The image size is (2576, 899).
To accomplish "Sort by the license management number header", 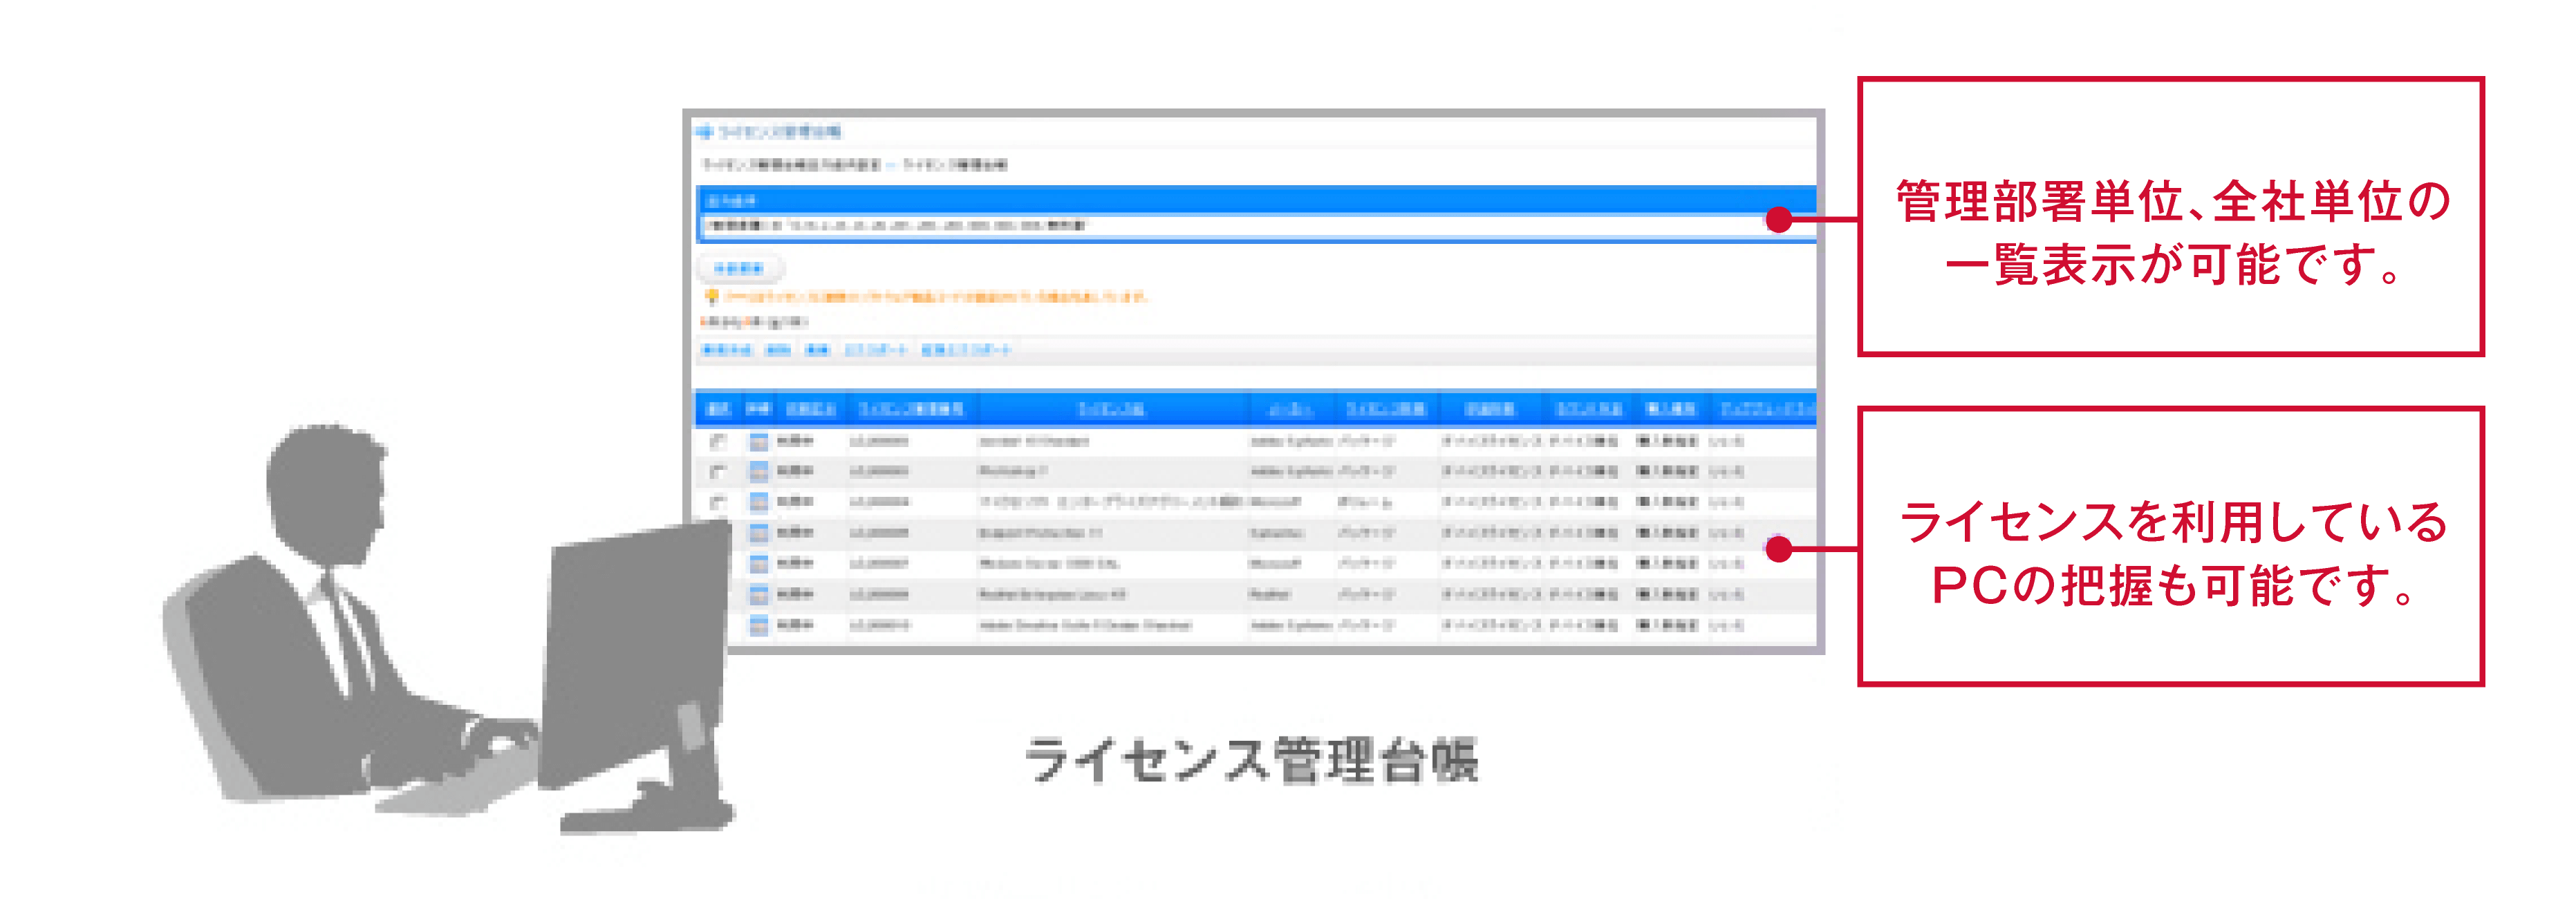I will [911, 409].
